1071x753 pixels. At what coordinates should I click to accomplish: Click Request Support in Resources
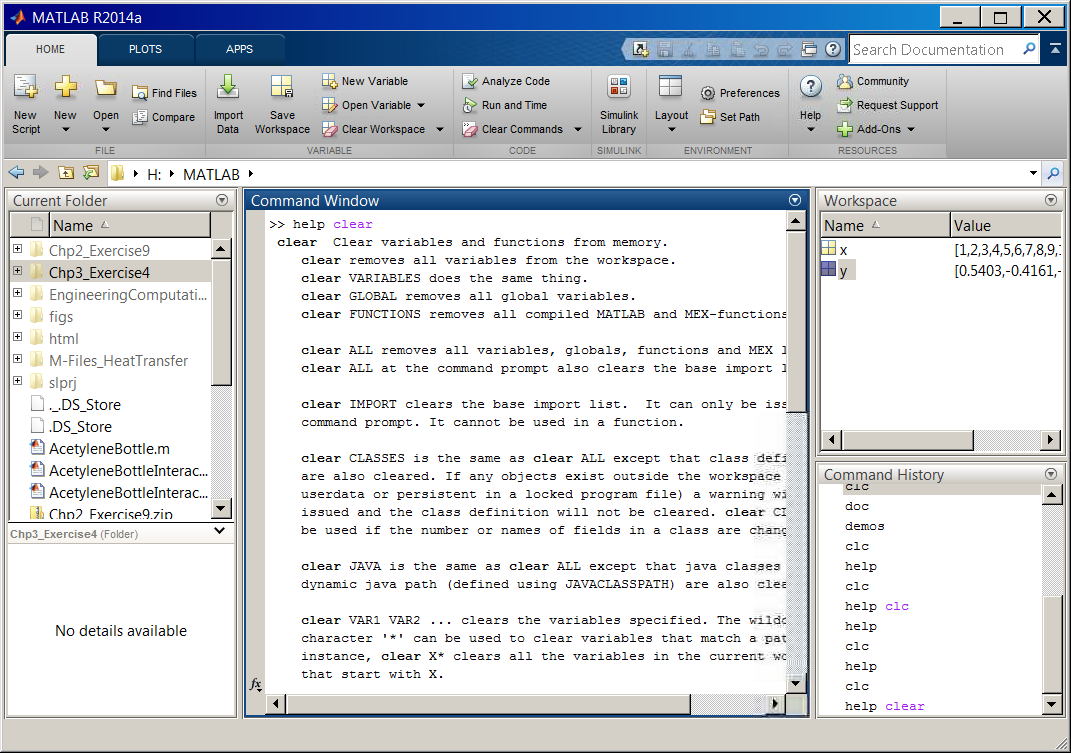(x=888, y=105)
